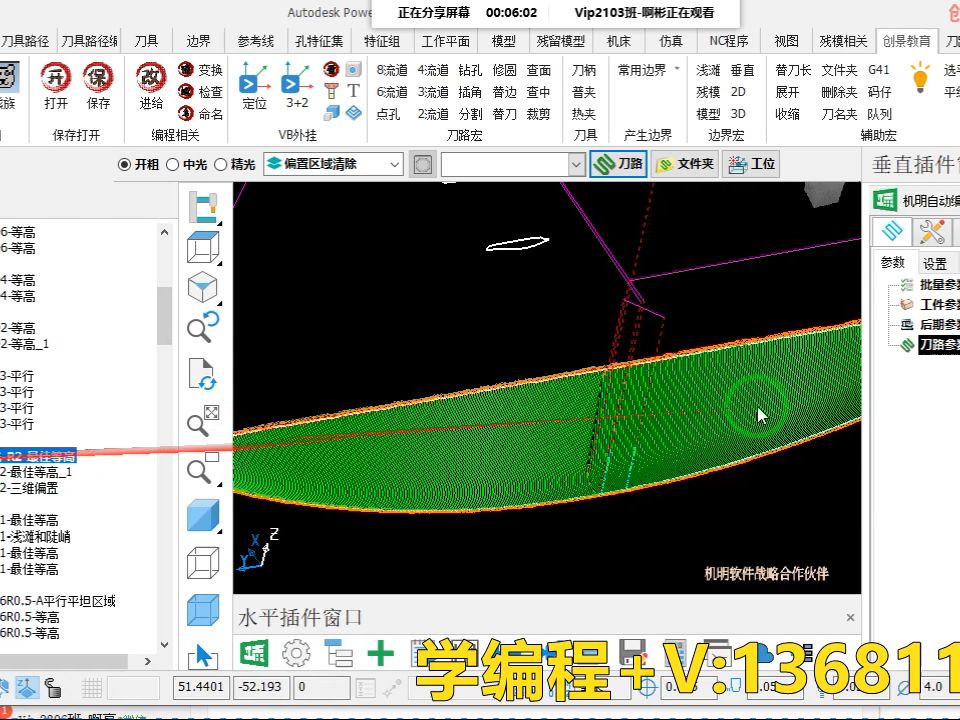
Task: Open the empty combo box dropdown arrow
Action: coord(576,164)
